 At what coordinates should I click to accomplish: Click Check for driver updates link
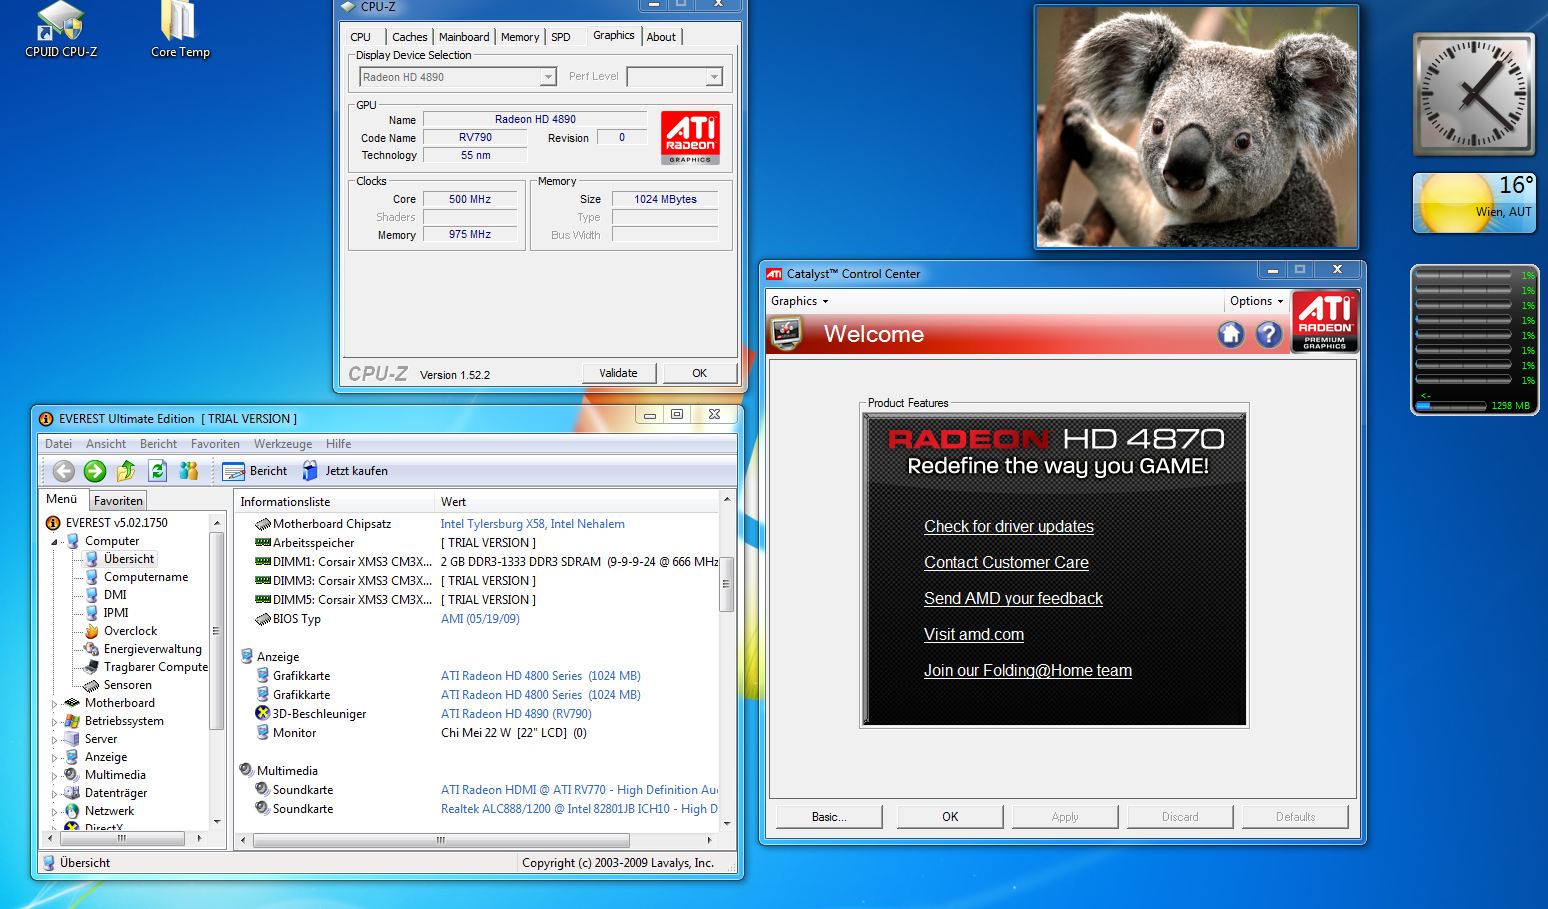[x=1009, y=527]
